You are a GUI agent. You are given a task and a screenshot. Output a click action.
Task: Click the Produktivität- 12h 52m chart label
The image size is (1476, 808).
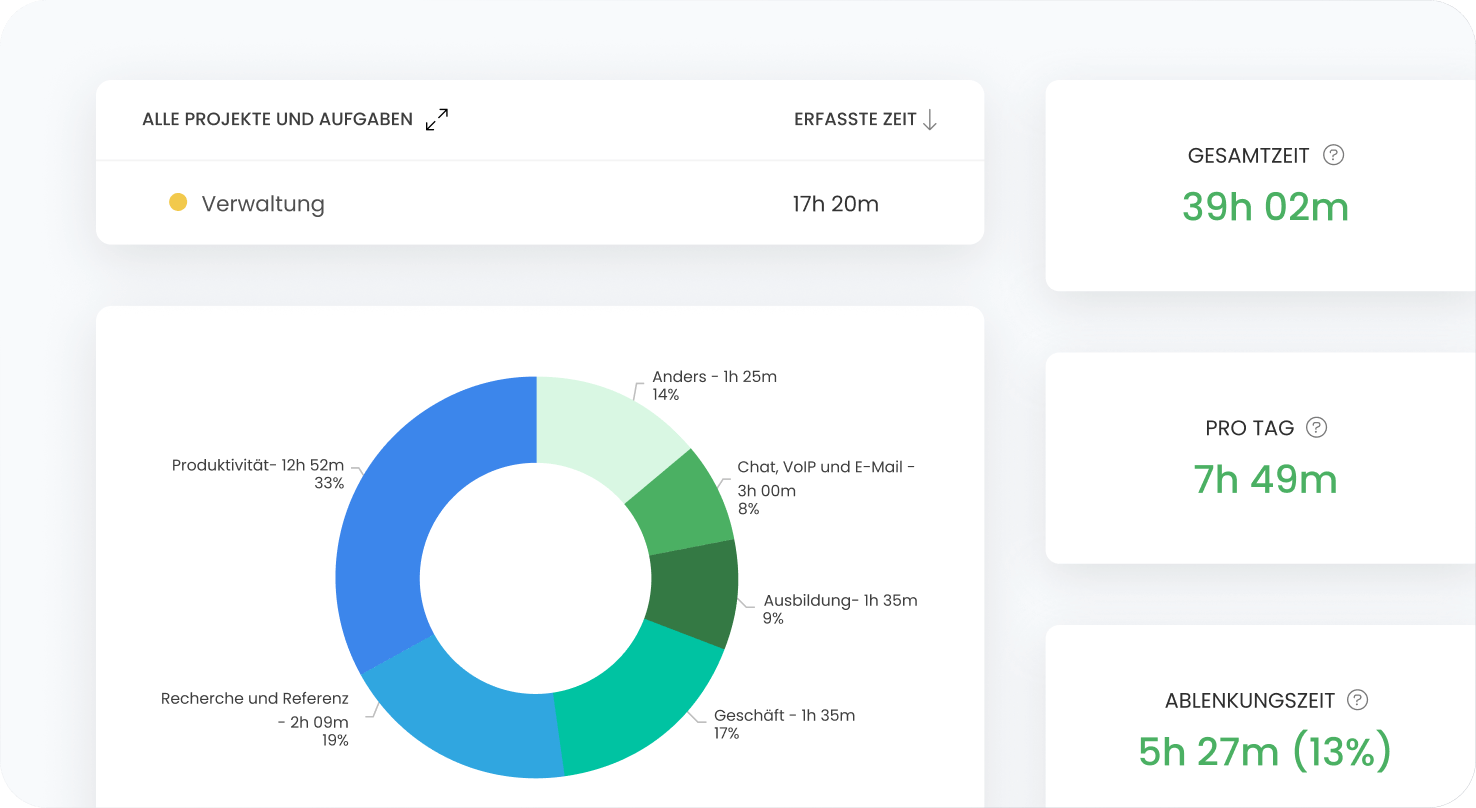(x=257, y=465)
